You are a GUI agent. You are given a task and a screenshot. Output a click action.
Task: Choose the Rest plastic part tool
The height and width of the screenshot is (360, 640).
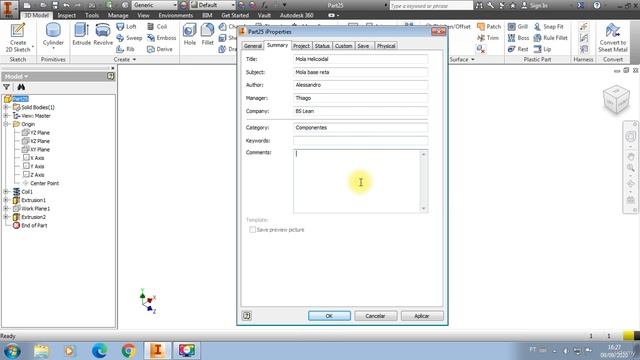[x=518, y=49]
